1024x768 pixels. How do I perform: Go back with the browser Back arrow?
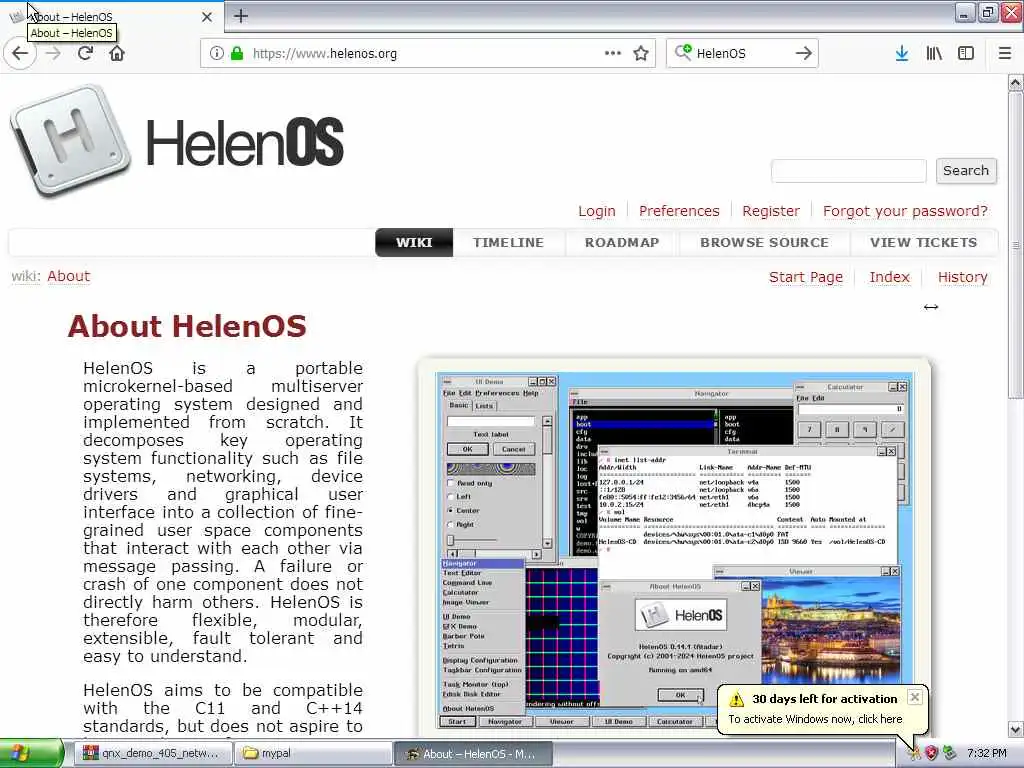[20, 54]
